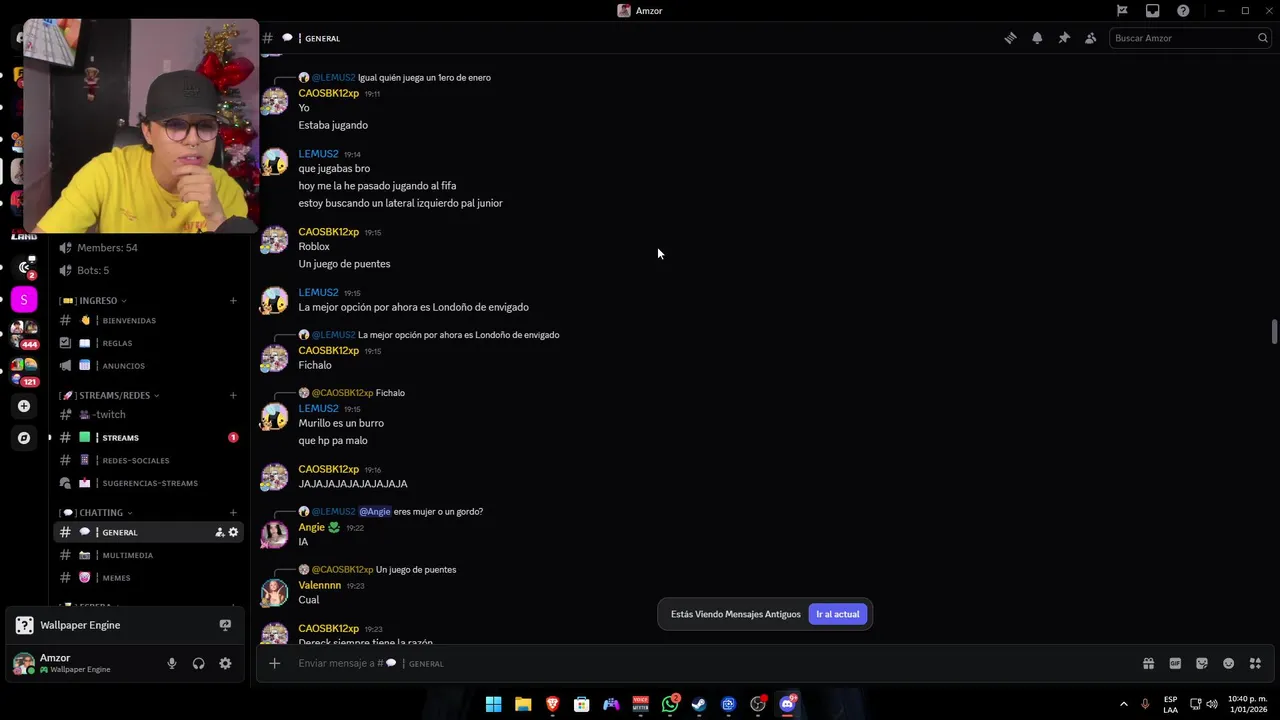Open volume control in system tray
This screenshot has height=720, width=1280.
[x=1212, y=704]
